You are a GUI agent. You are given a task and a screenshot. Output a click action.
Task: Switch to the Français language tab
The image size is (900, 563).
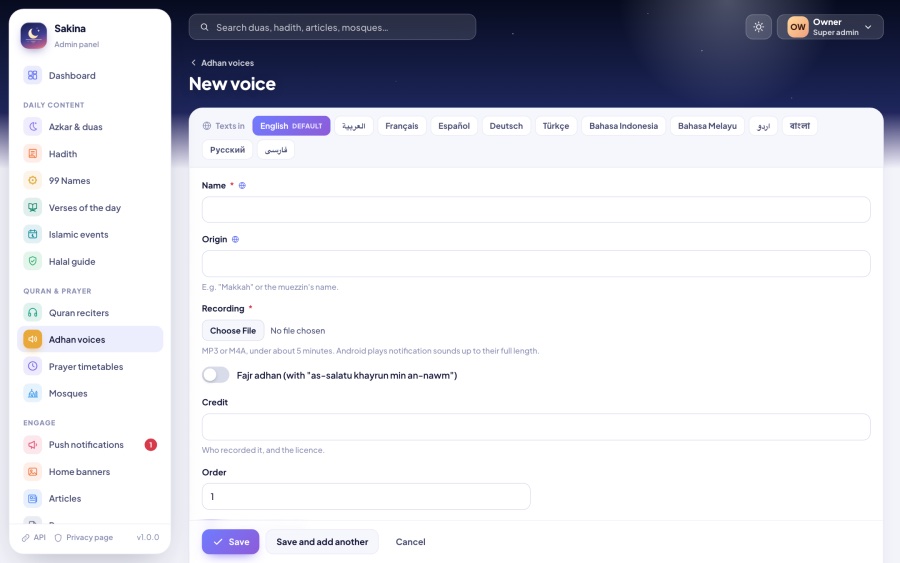pos(402,126)
